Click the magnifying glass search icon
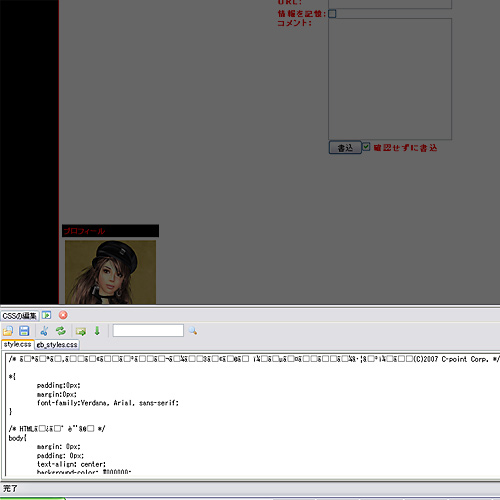Screen dimensions: 500x500 [193, 331]
